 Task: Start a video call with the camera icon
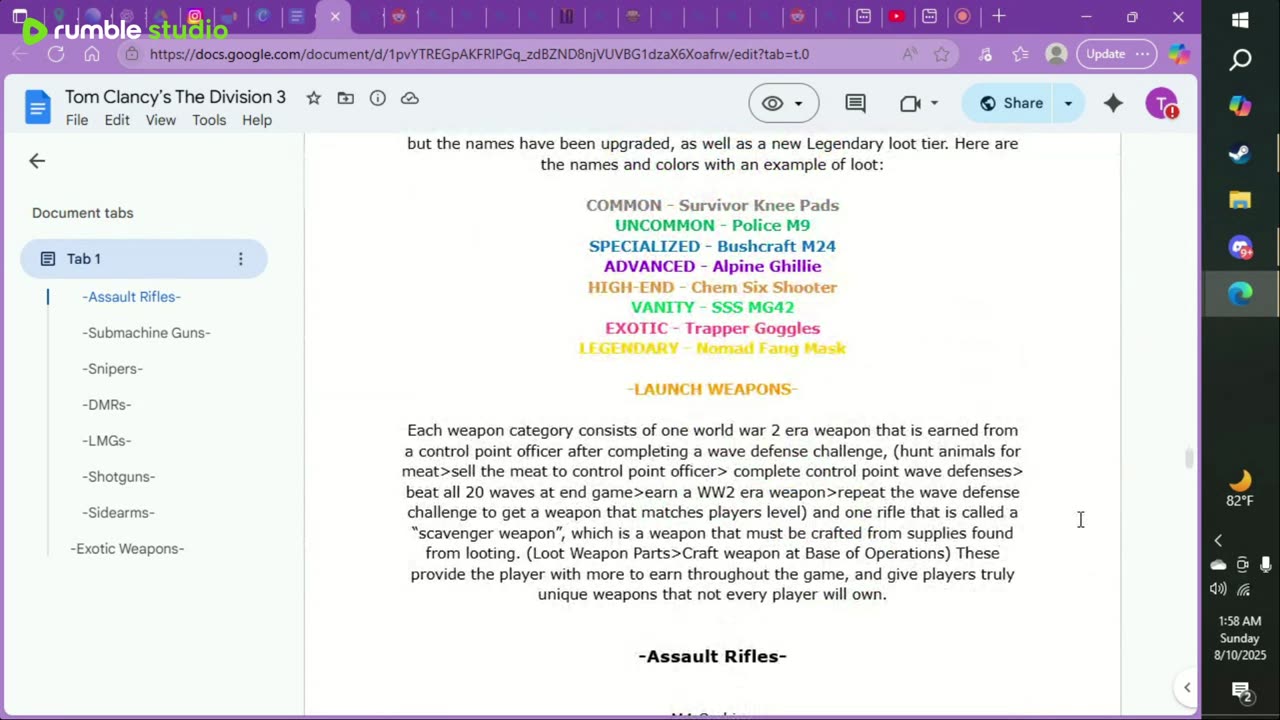click(x=910, y=103)
